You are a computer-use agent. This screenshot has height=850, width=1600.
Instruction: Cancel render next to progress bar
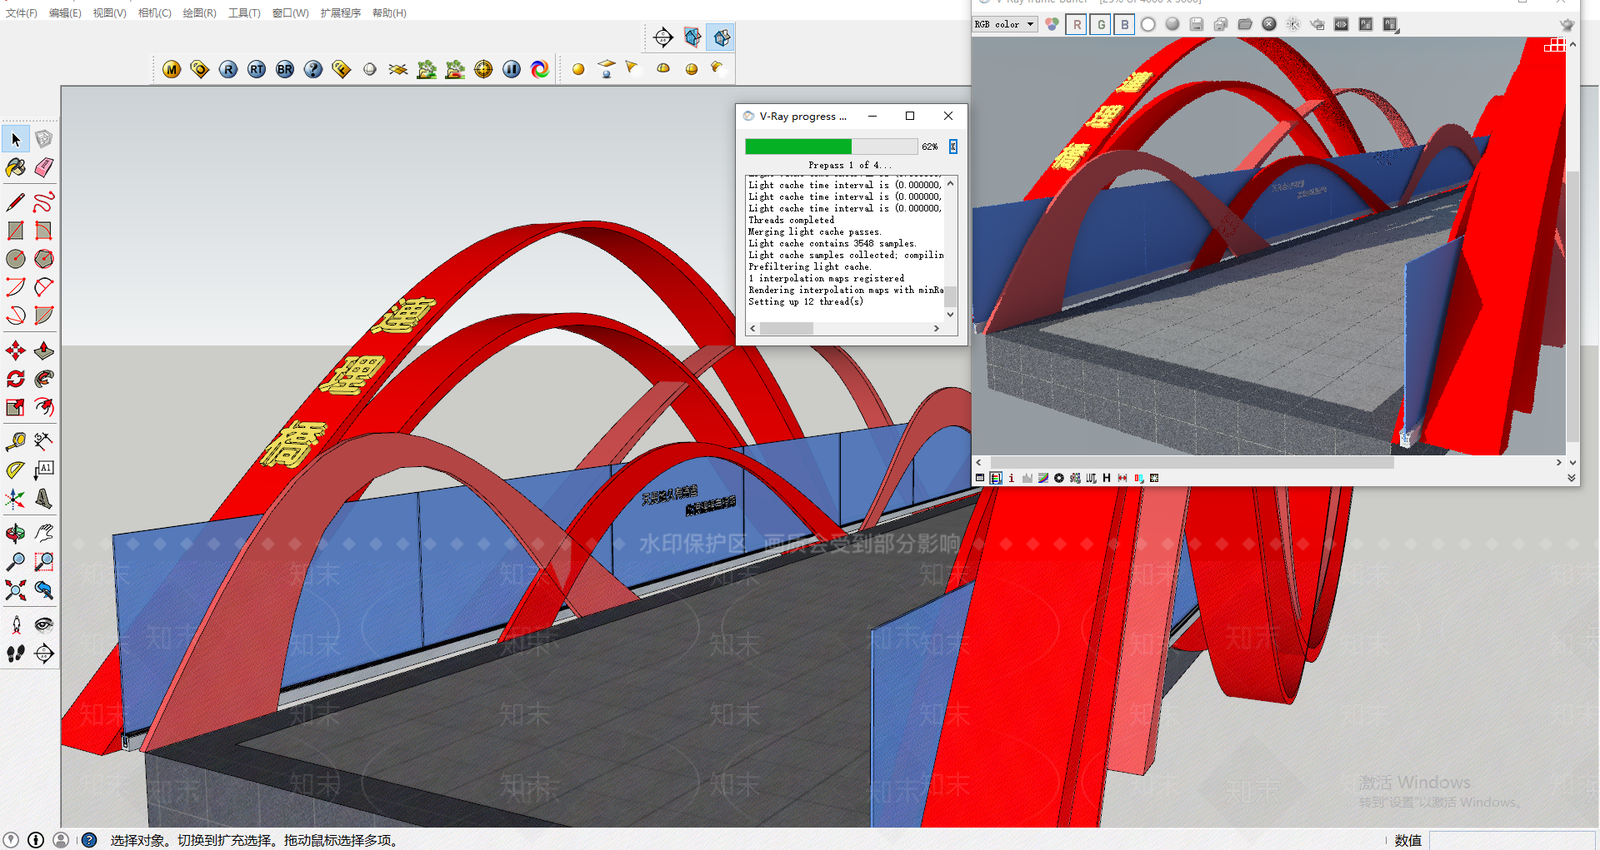953,146
